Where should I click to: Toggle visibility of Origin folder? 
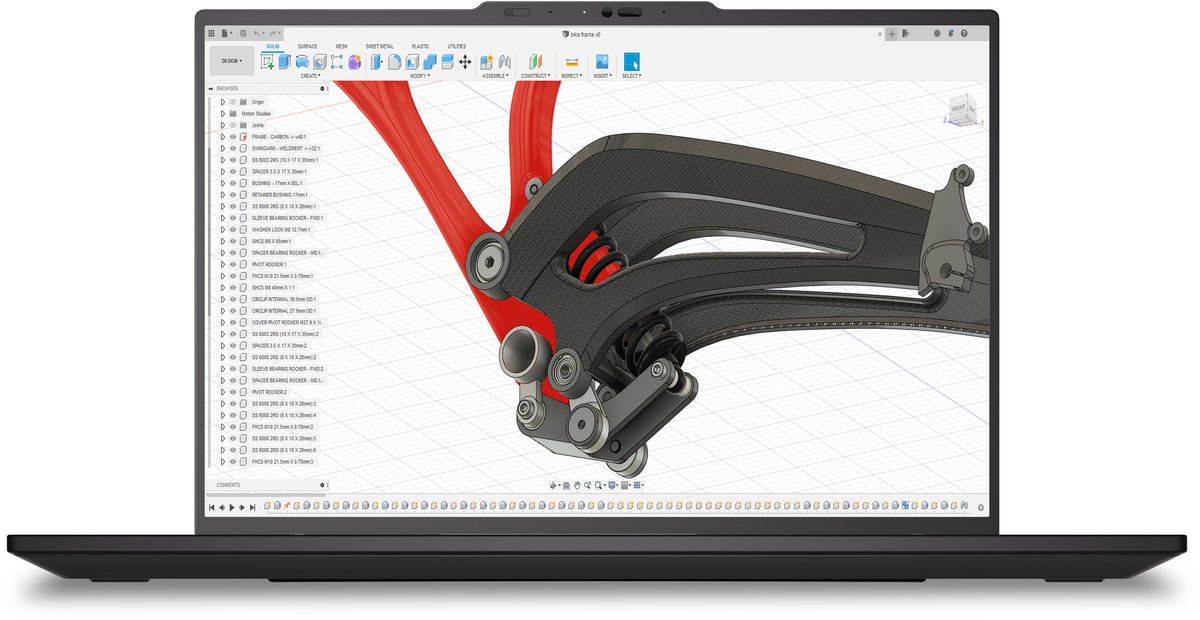[232, 102]
